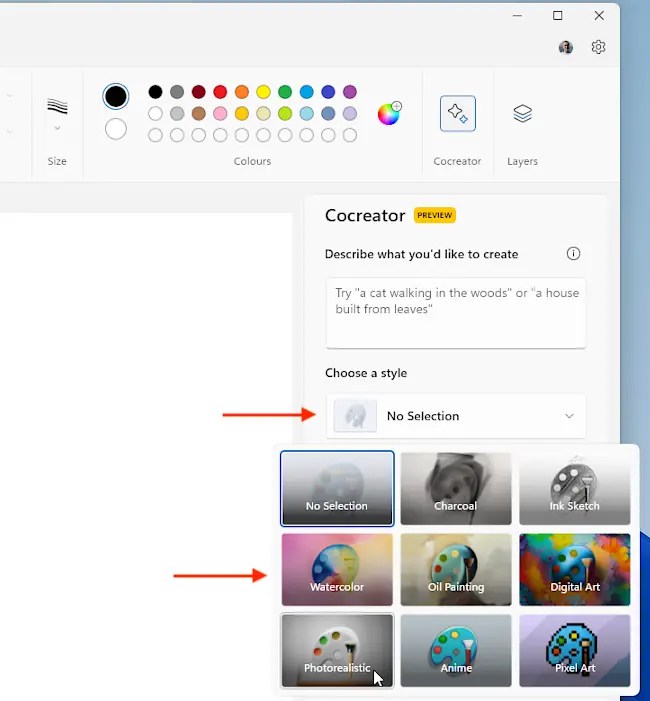
Task: Pick the indigo colour swatch
Action: coord(328,92)
